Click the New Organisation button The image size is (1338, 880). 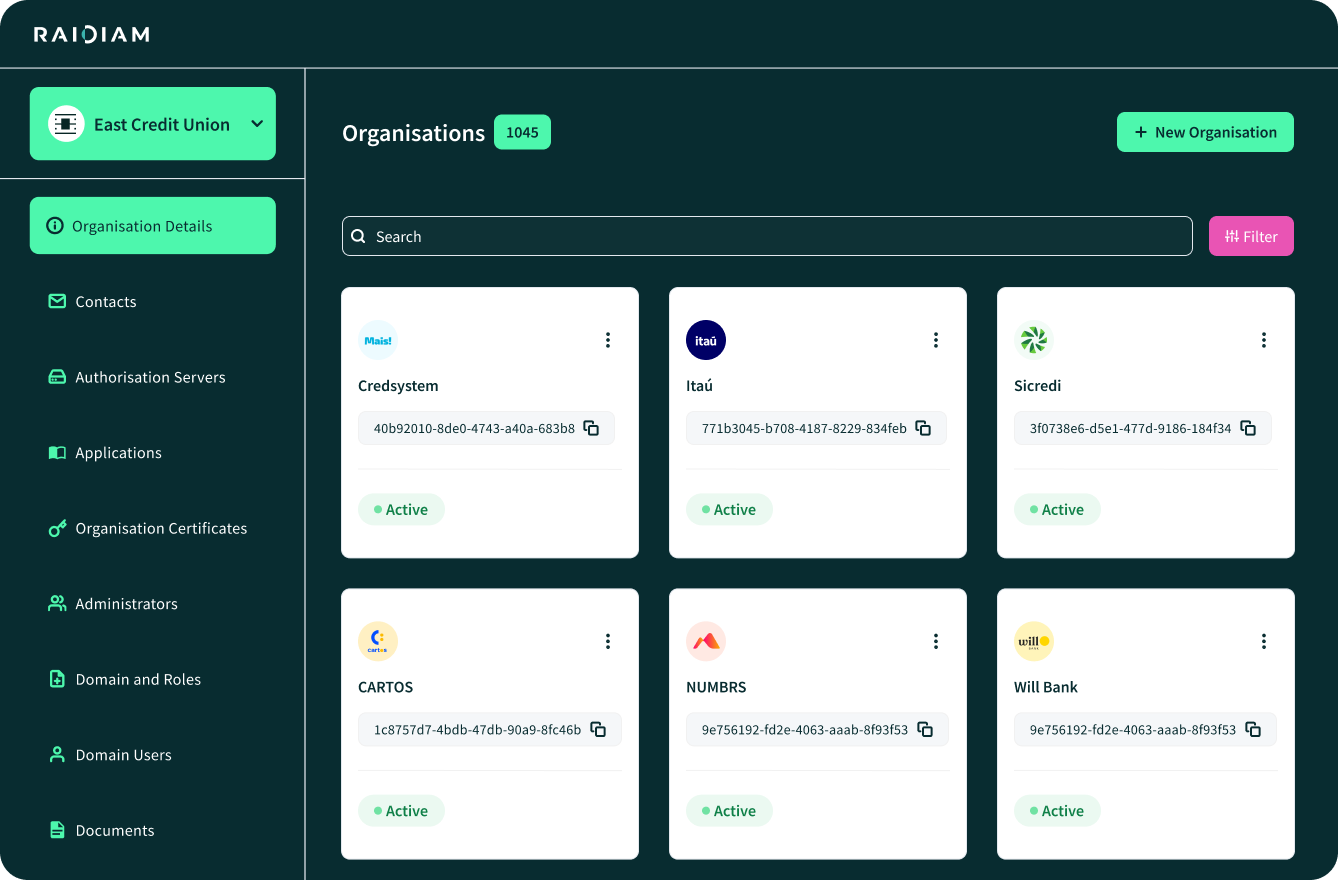coord(1204,132)
